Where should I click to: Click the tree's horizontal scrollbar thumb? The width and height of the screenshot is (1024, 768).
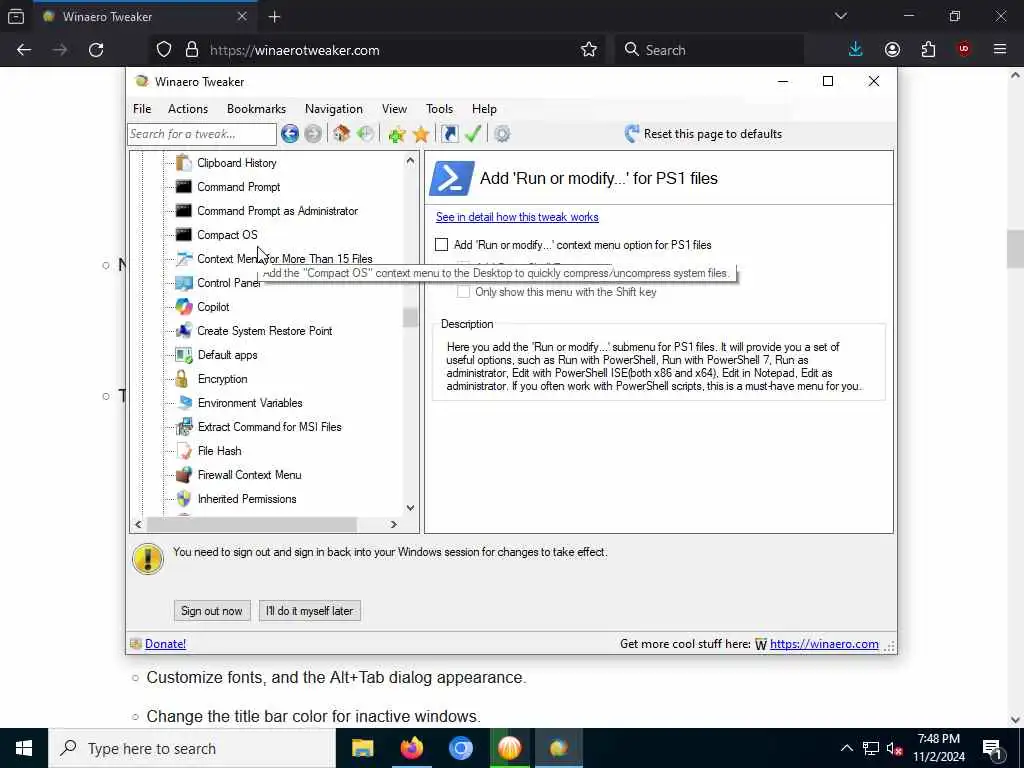point(251,524)
